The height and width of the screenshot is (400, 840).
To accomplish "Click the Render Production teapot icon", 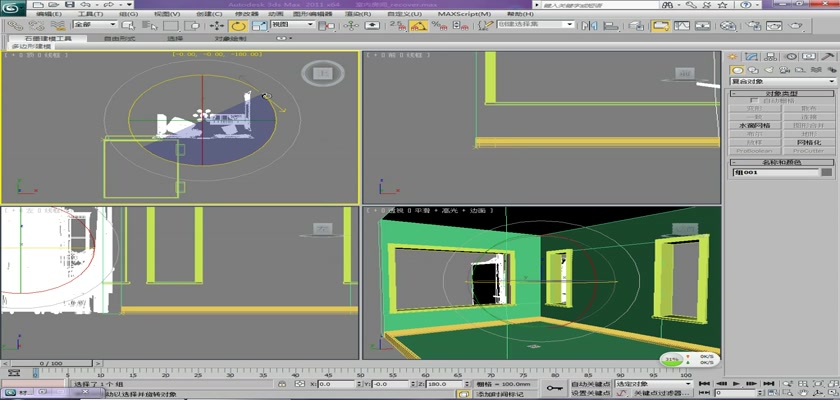I will [796, 25].
